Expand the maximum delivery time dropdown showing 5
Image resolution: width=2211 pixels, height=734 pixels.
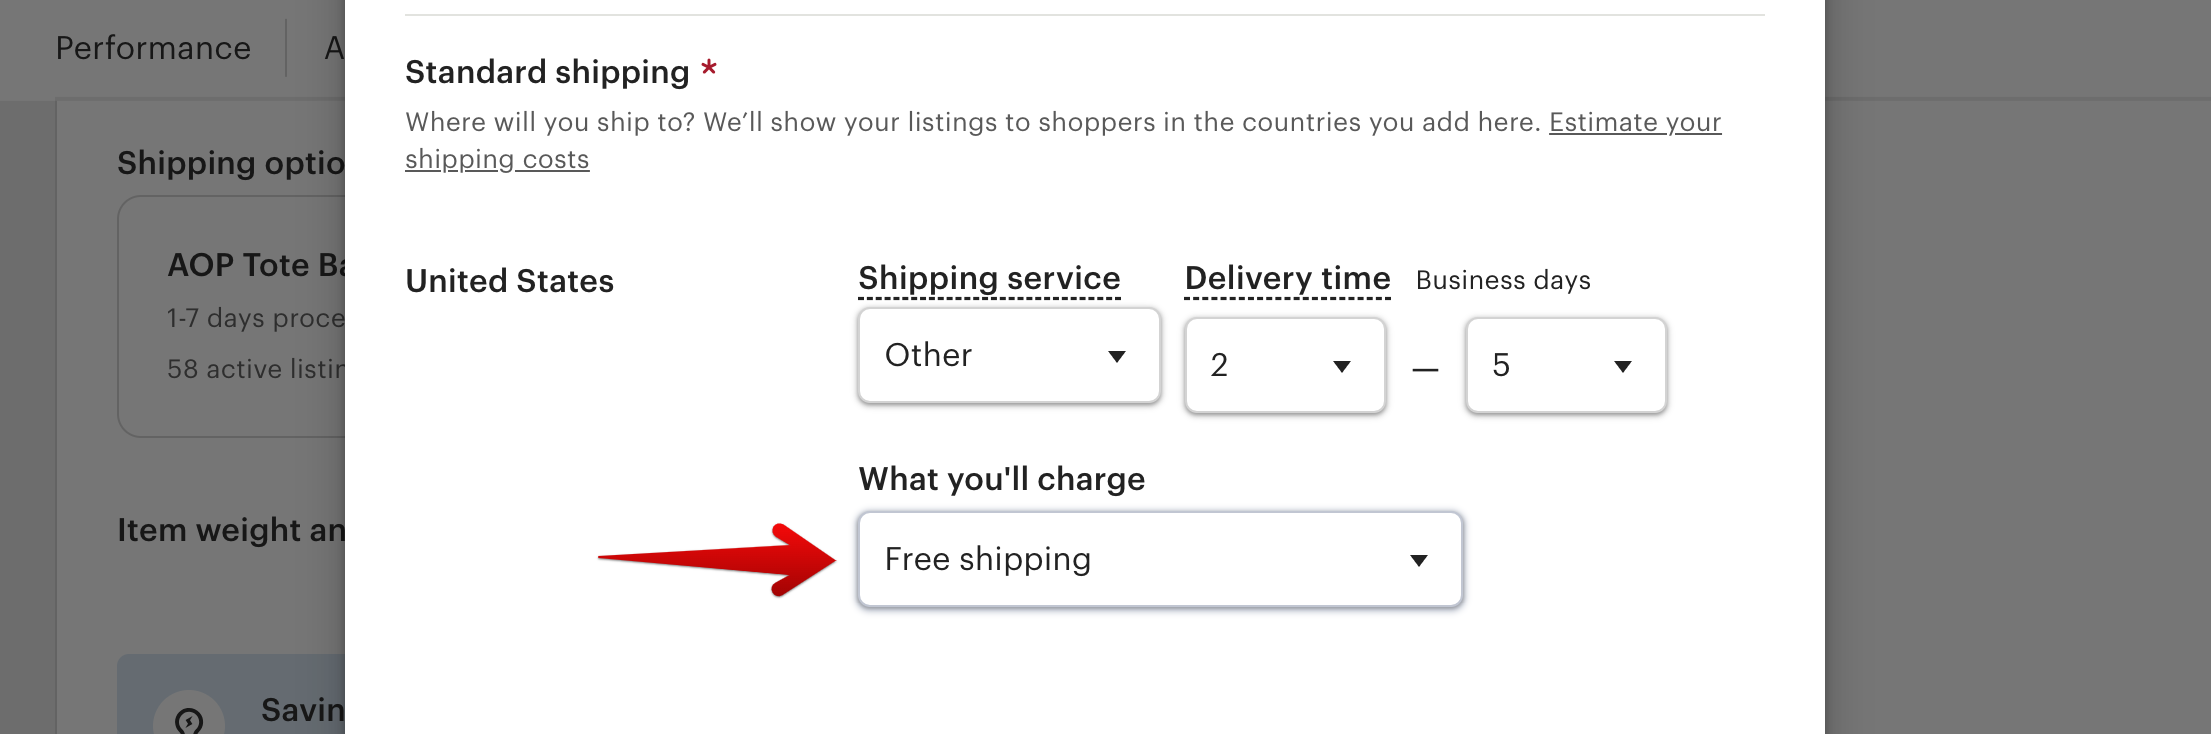1565,366
